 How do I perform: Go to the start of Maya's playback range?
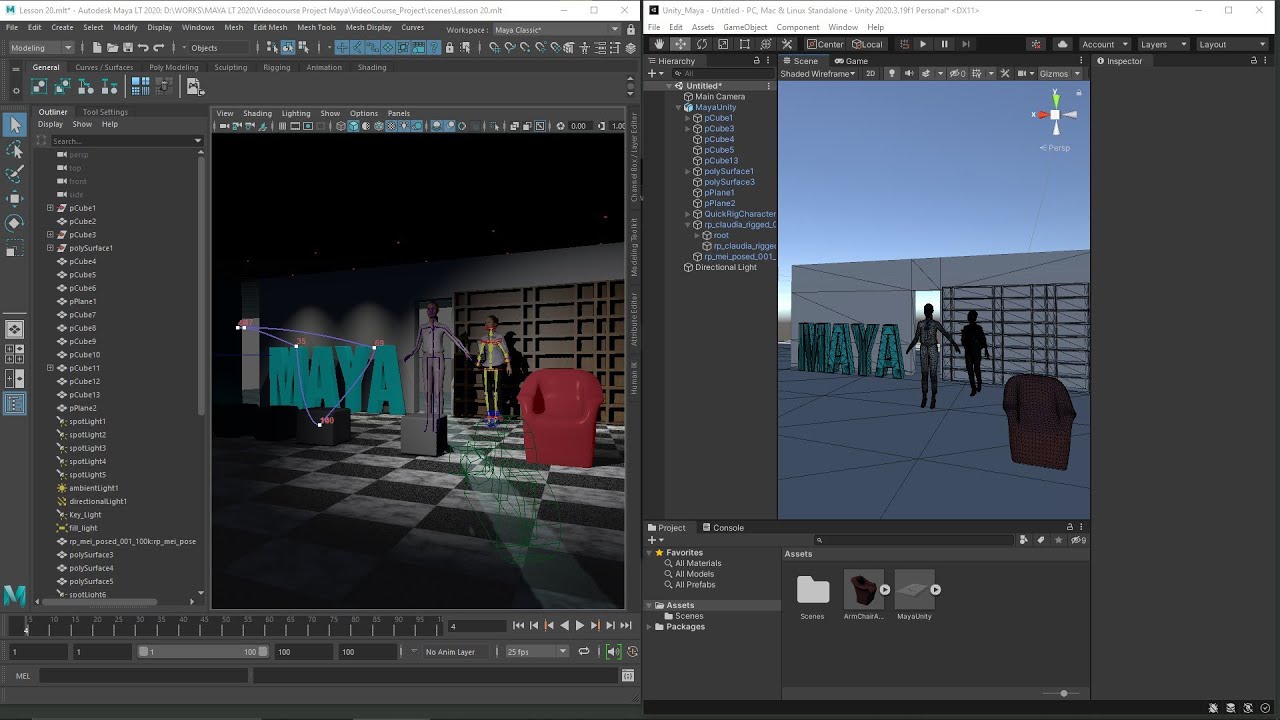click(x=518, y=626)
